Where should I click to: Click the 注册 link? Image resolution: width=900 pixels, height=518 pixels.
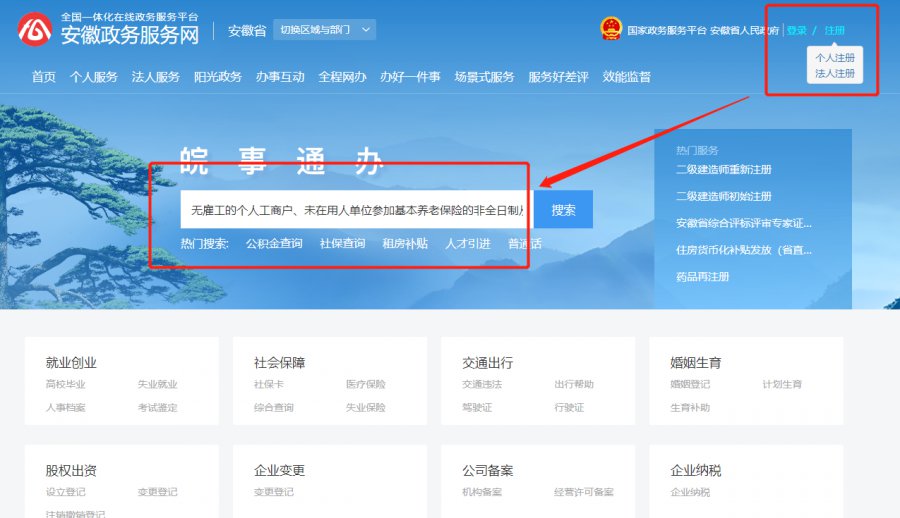point(835,30)
